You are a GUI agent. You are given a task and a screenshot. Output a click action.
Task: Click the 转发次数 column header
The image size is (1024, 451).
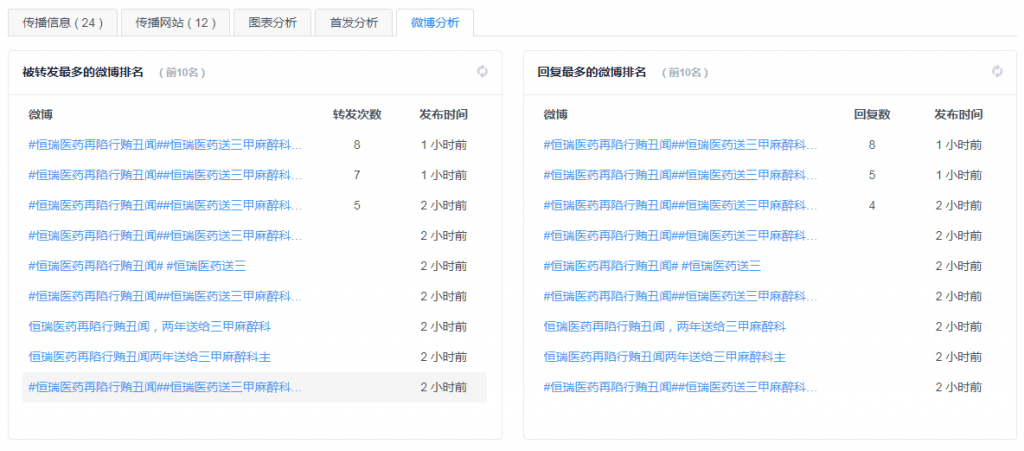coord(357,115)
